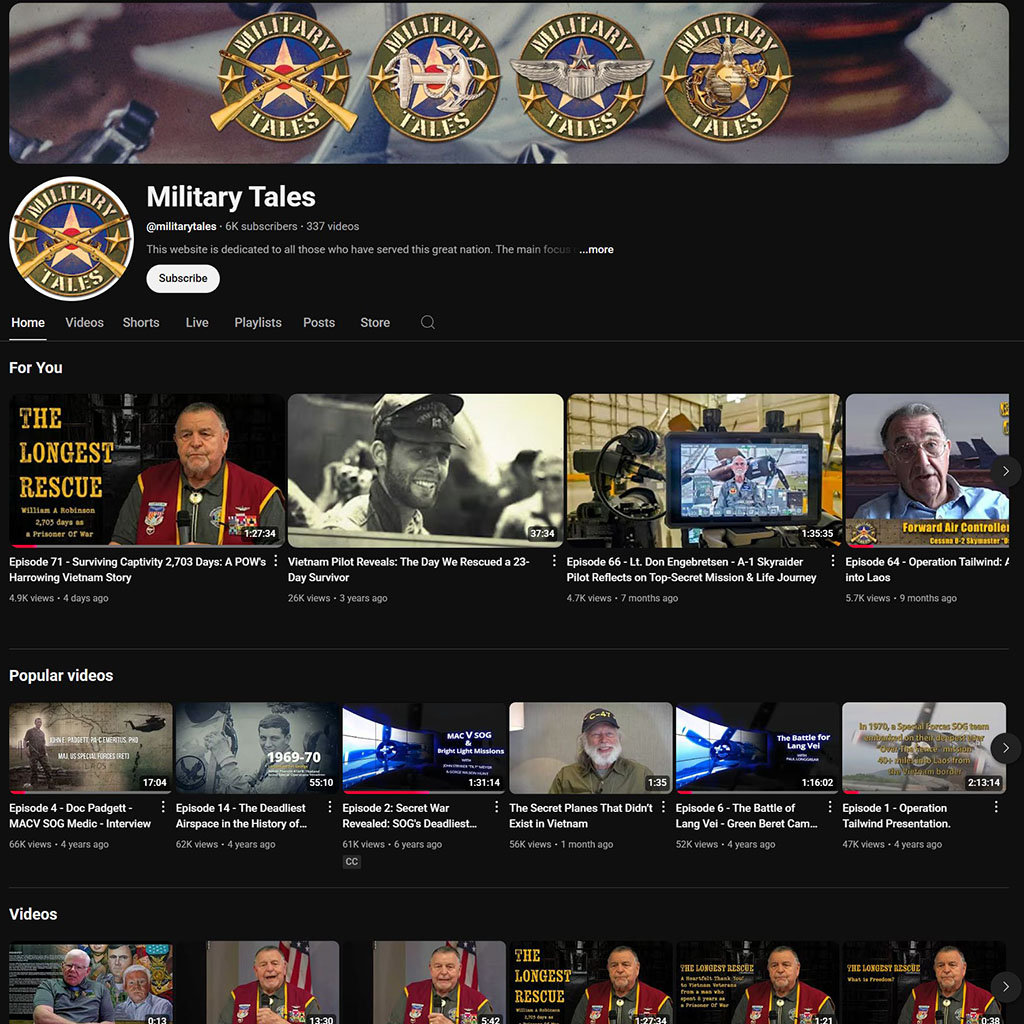Open Episode 1 Operation Tailwind Presentation title

click(x=897, y=816)
